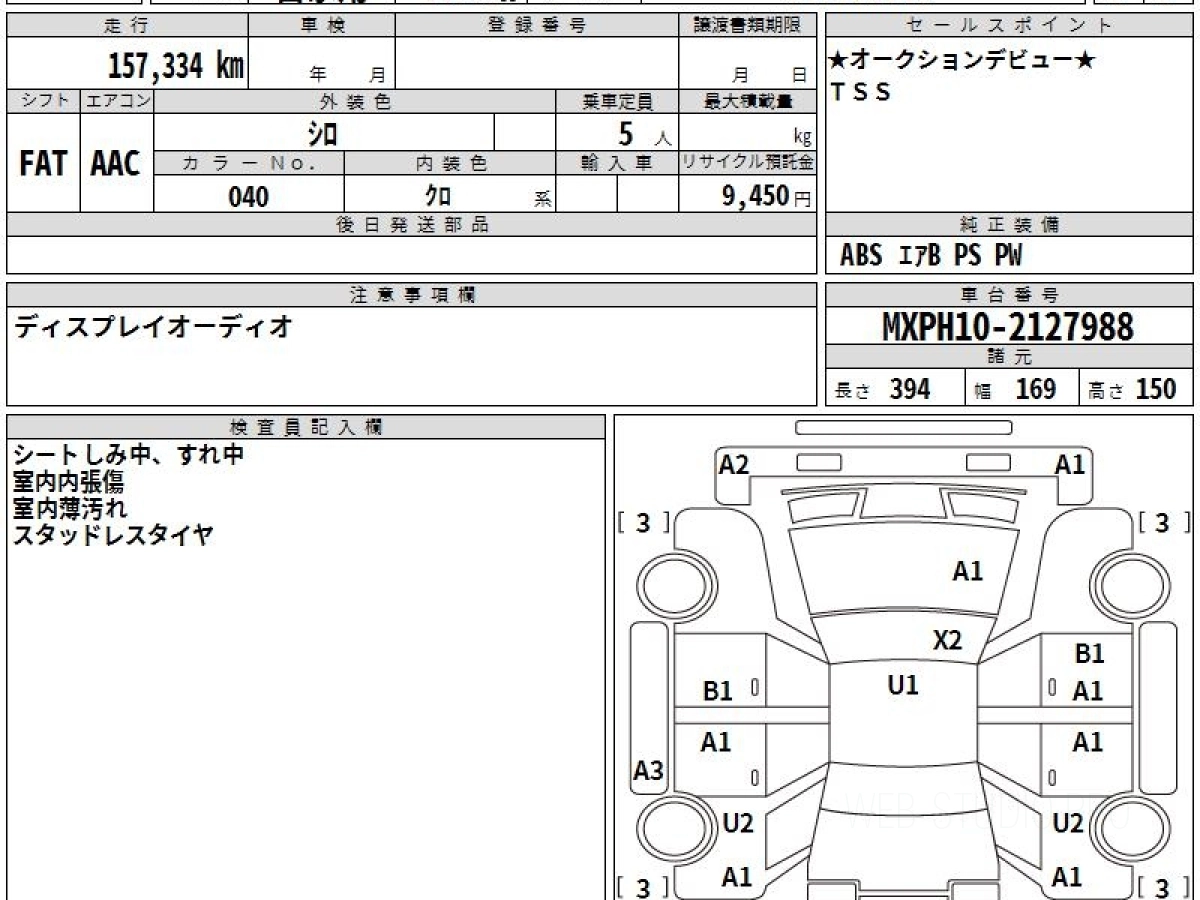The height and width of the screenshot is (900, 1200).
Task: Click the セールスポイント section header
Action: (1010, 26)
